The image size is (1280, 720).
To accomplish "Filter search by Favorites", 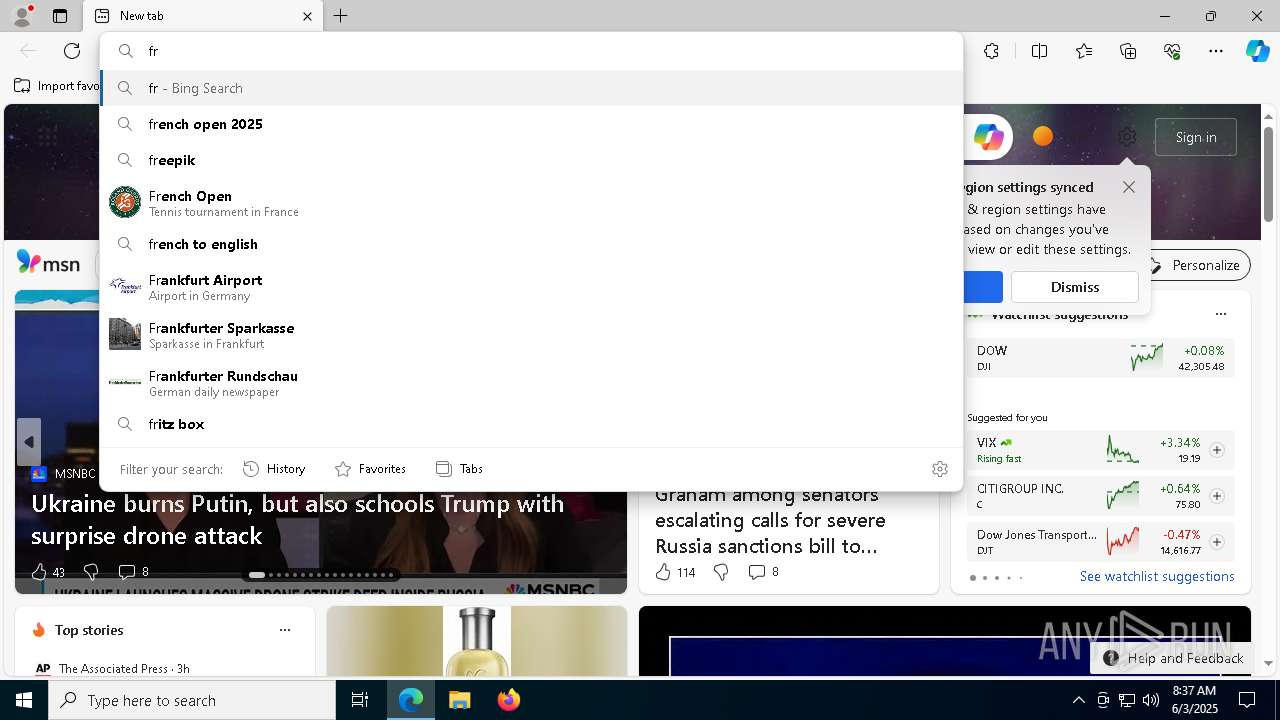I will point(370,469).
